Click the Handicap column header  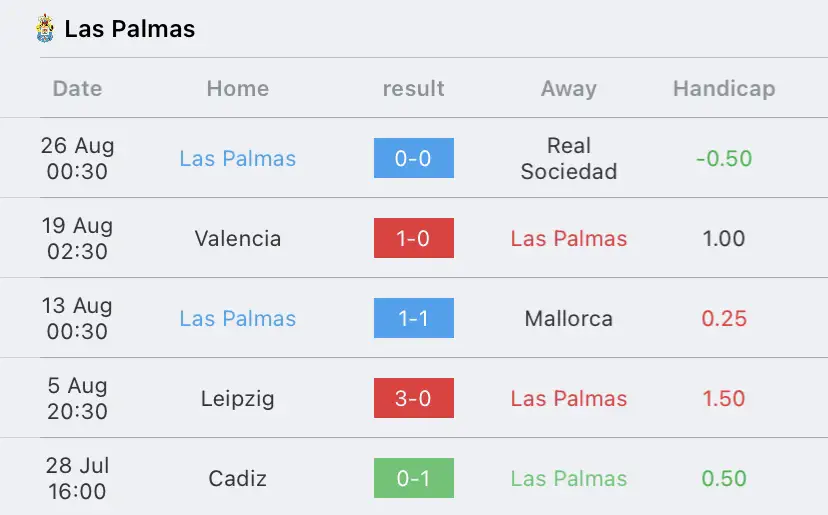point(724,88)
